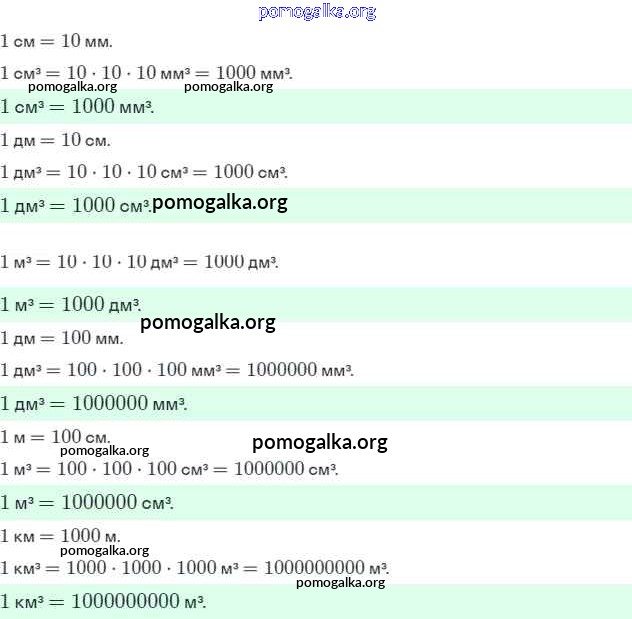Click the blue pomogalka.org link at top

pos(317,12)
